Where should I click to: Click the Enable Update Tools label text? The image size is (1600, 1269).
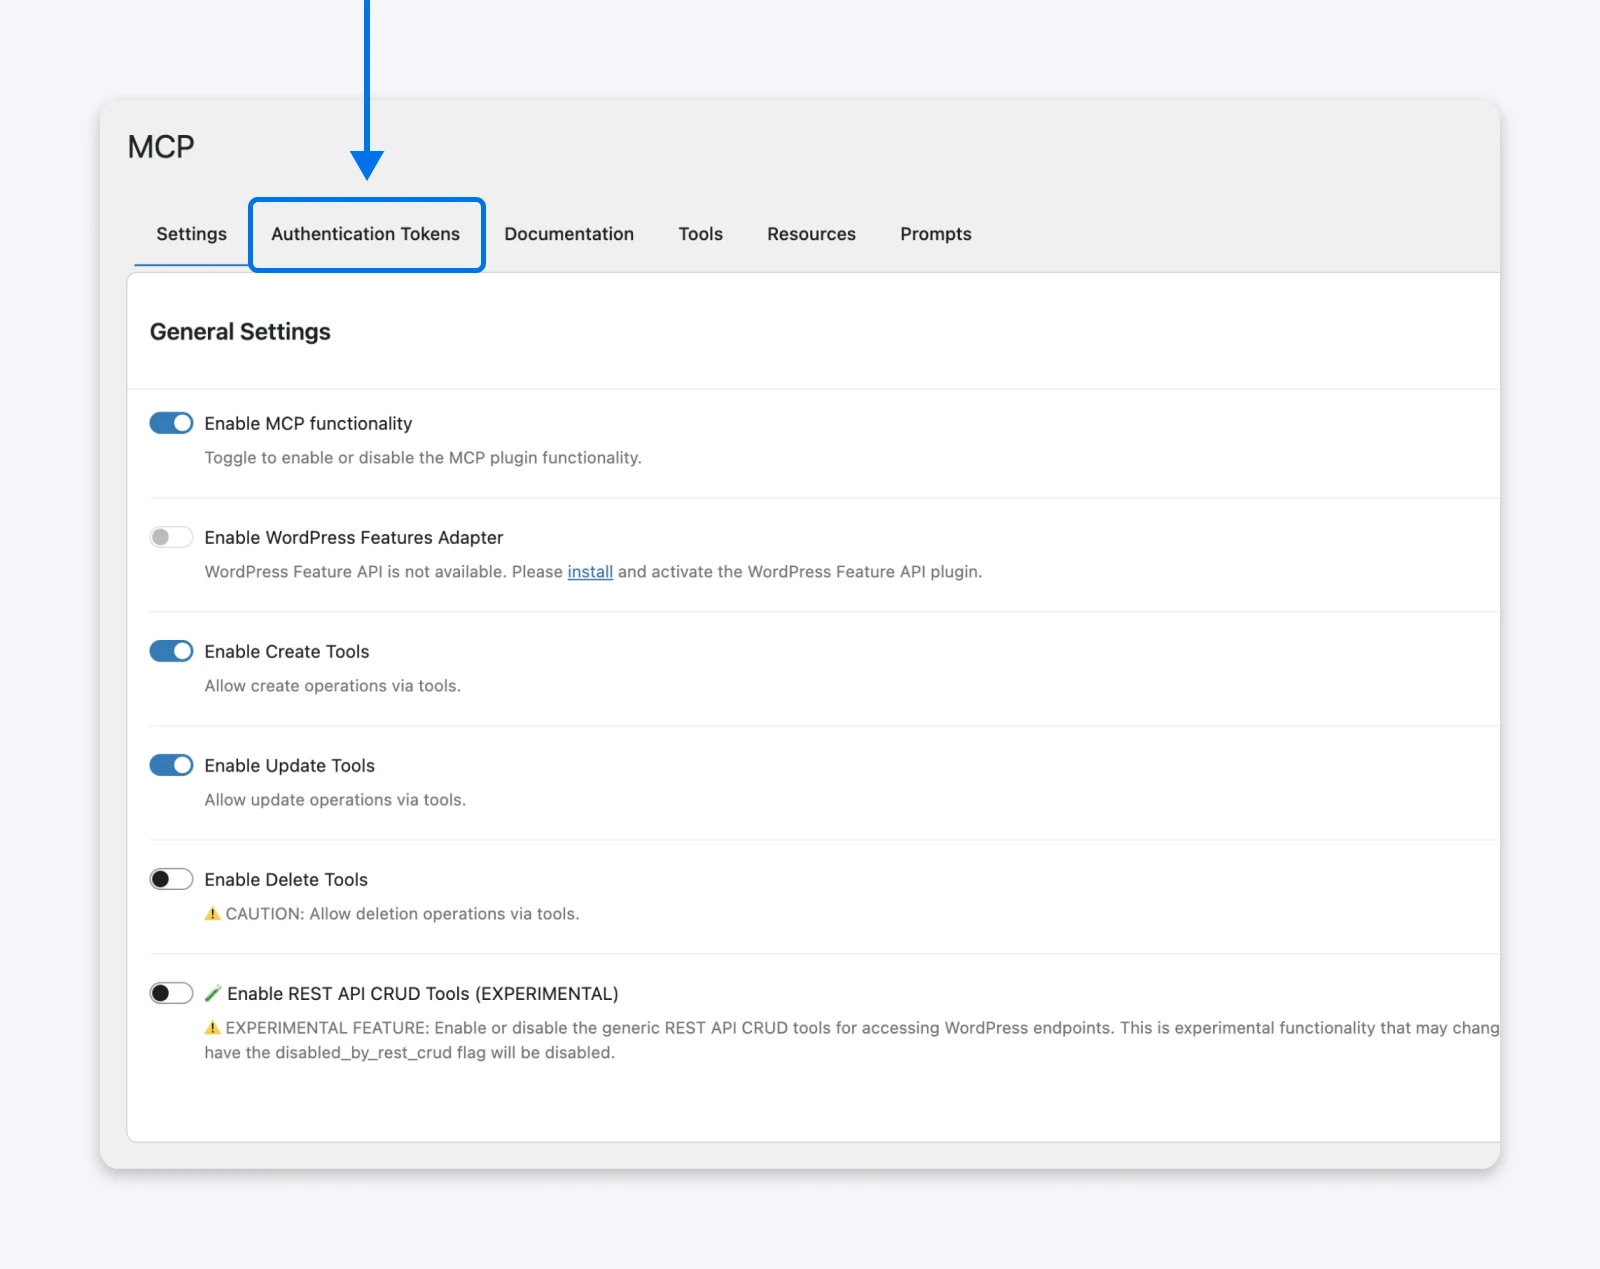coord(289,765)
